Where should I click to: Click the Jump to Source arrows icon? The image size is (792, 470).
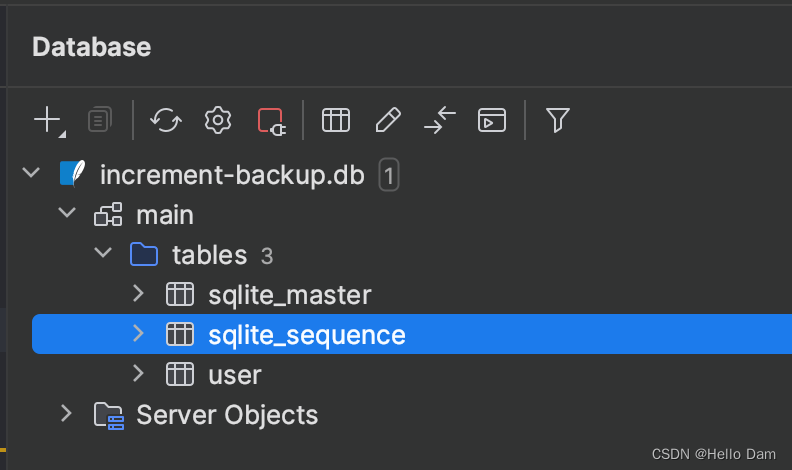440,120
